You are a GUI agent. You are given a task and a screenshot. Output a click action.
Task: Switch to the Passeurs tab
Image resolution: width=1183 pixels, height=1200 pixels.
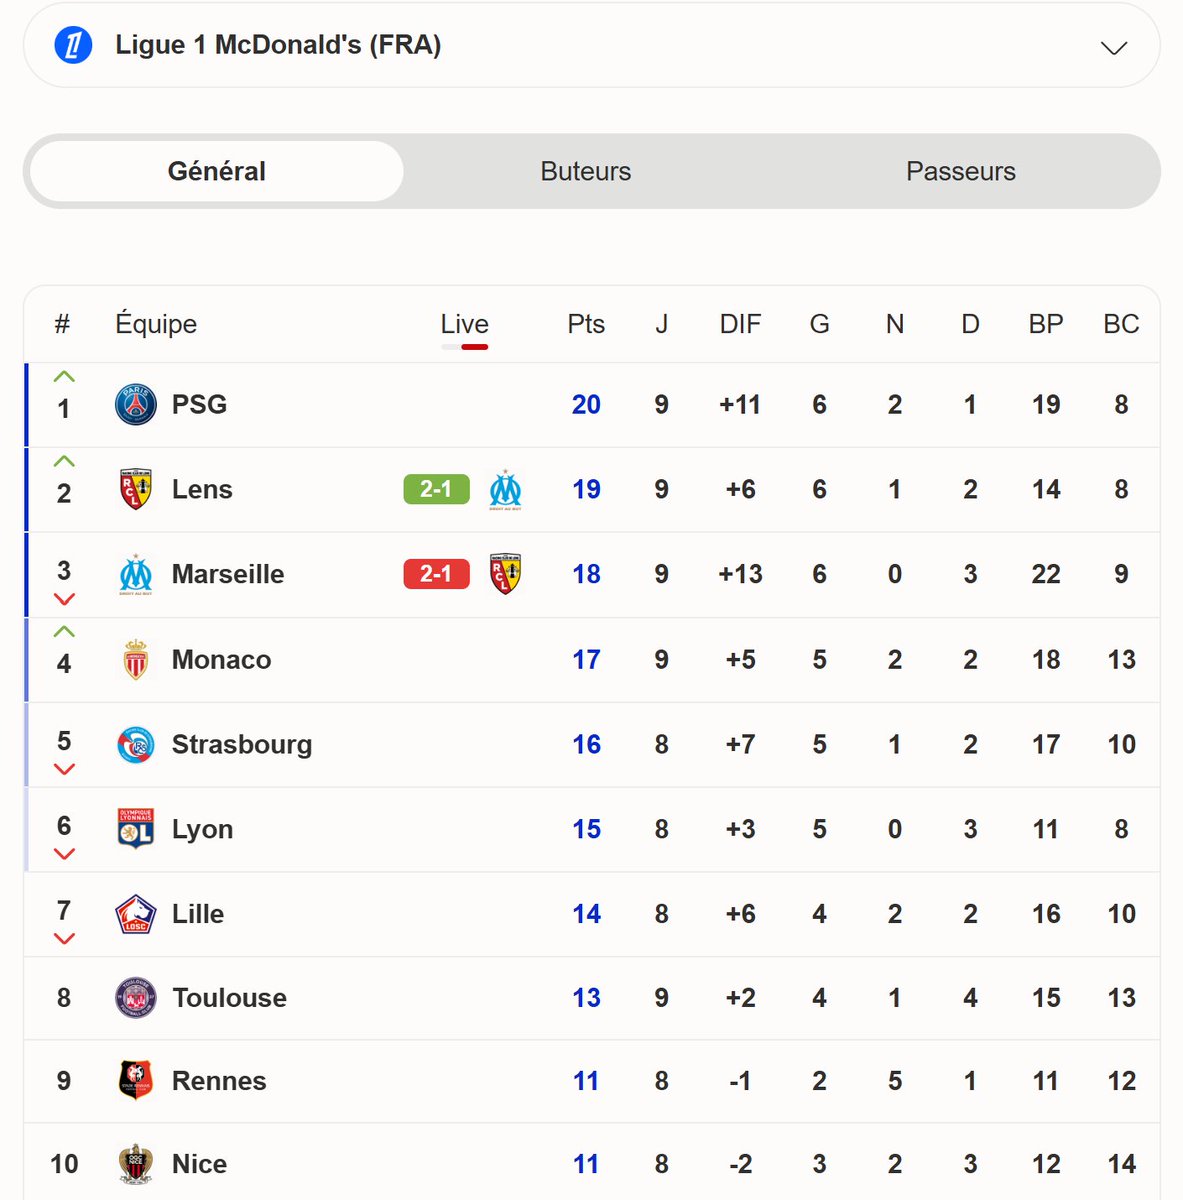point(961,171)
